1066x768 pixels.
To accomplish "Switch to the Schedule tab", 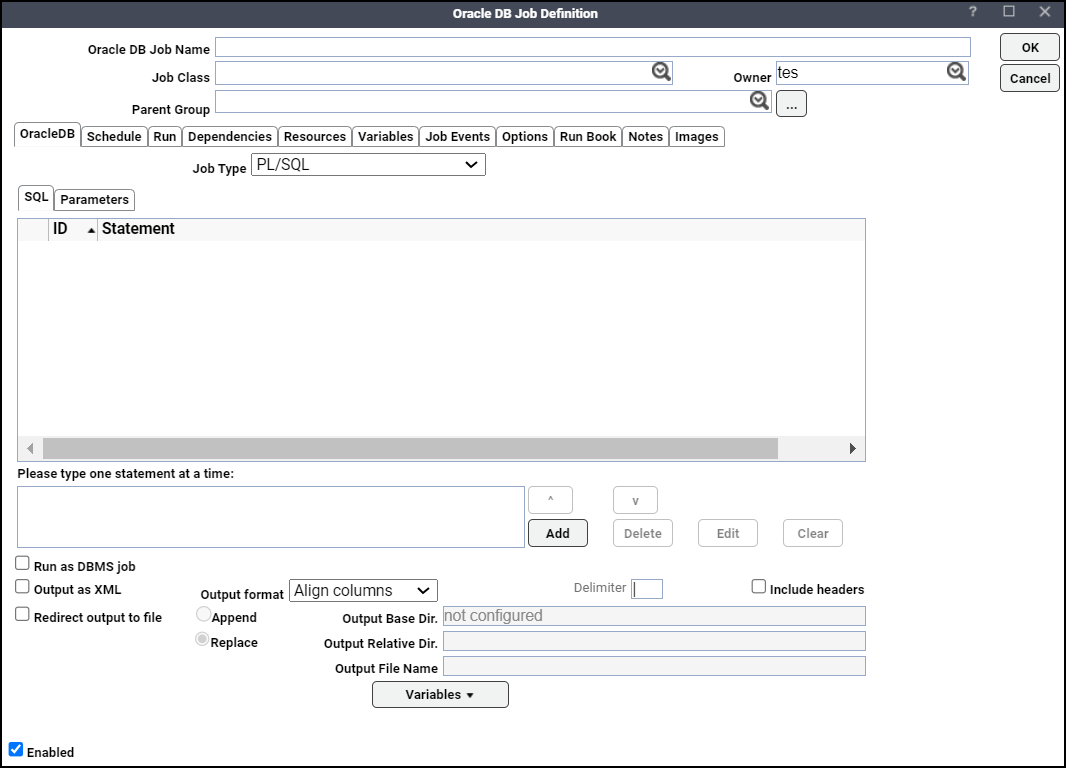I will pos(114,137).
